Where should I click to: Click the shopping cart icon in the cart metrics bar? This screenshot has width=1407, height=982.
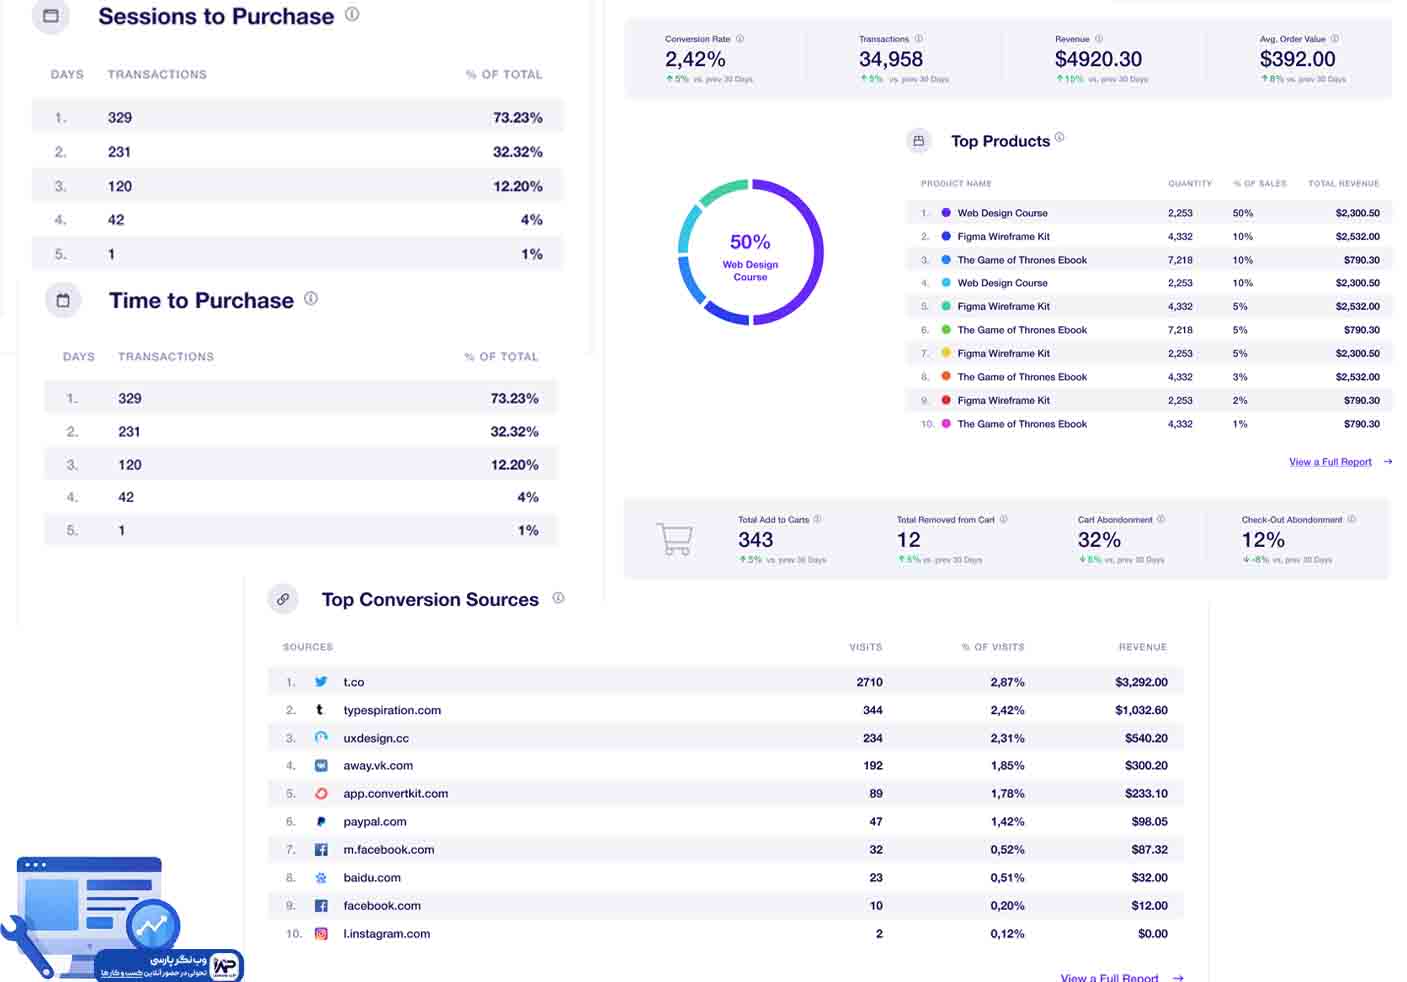tap(675, 539)
